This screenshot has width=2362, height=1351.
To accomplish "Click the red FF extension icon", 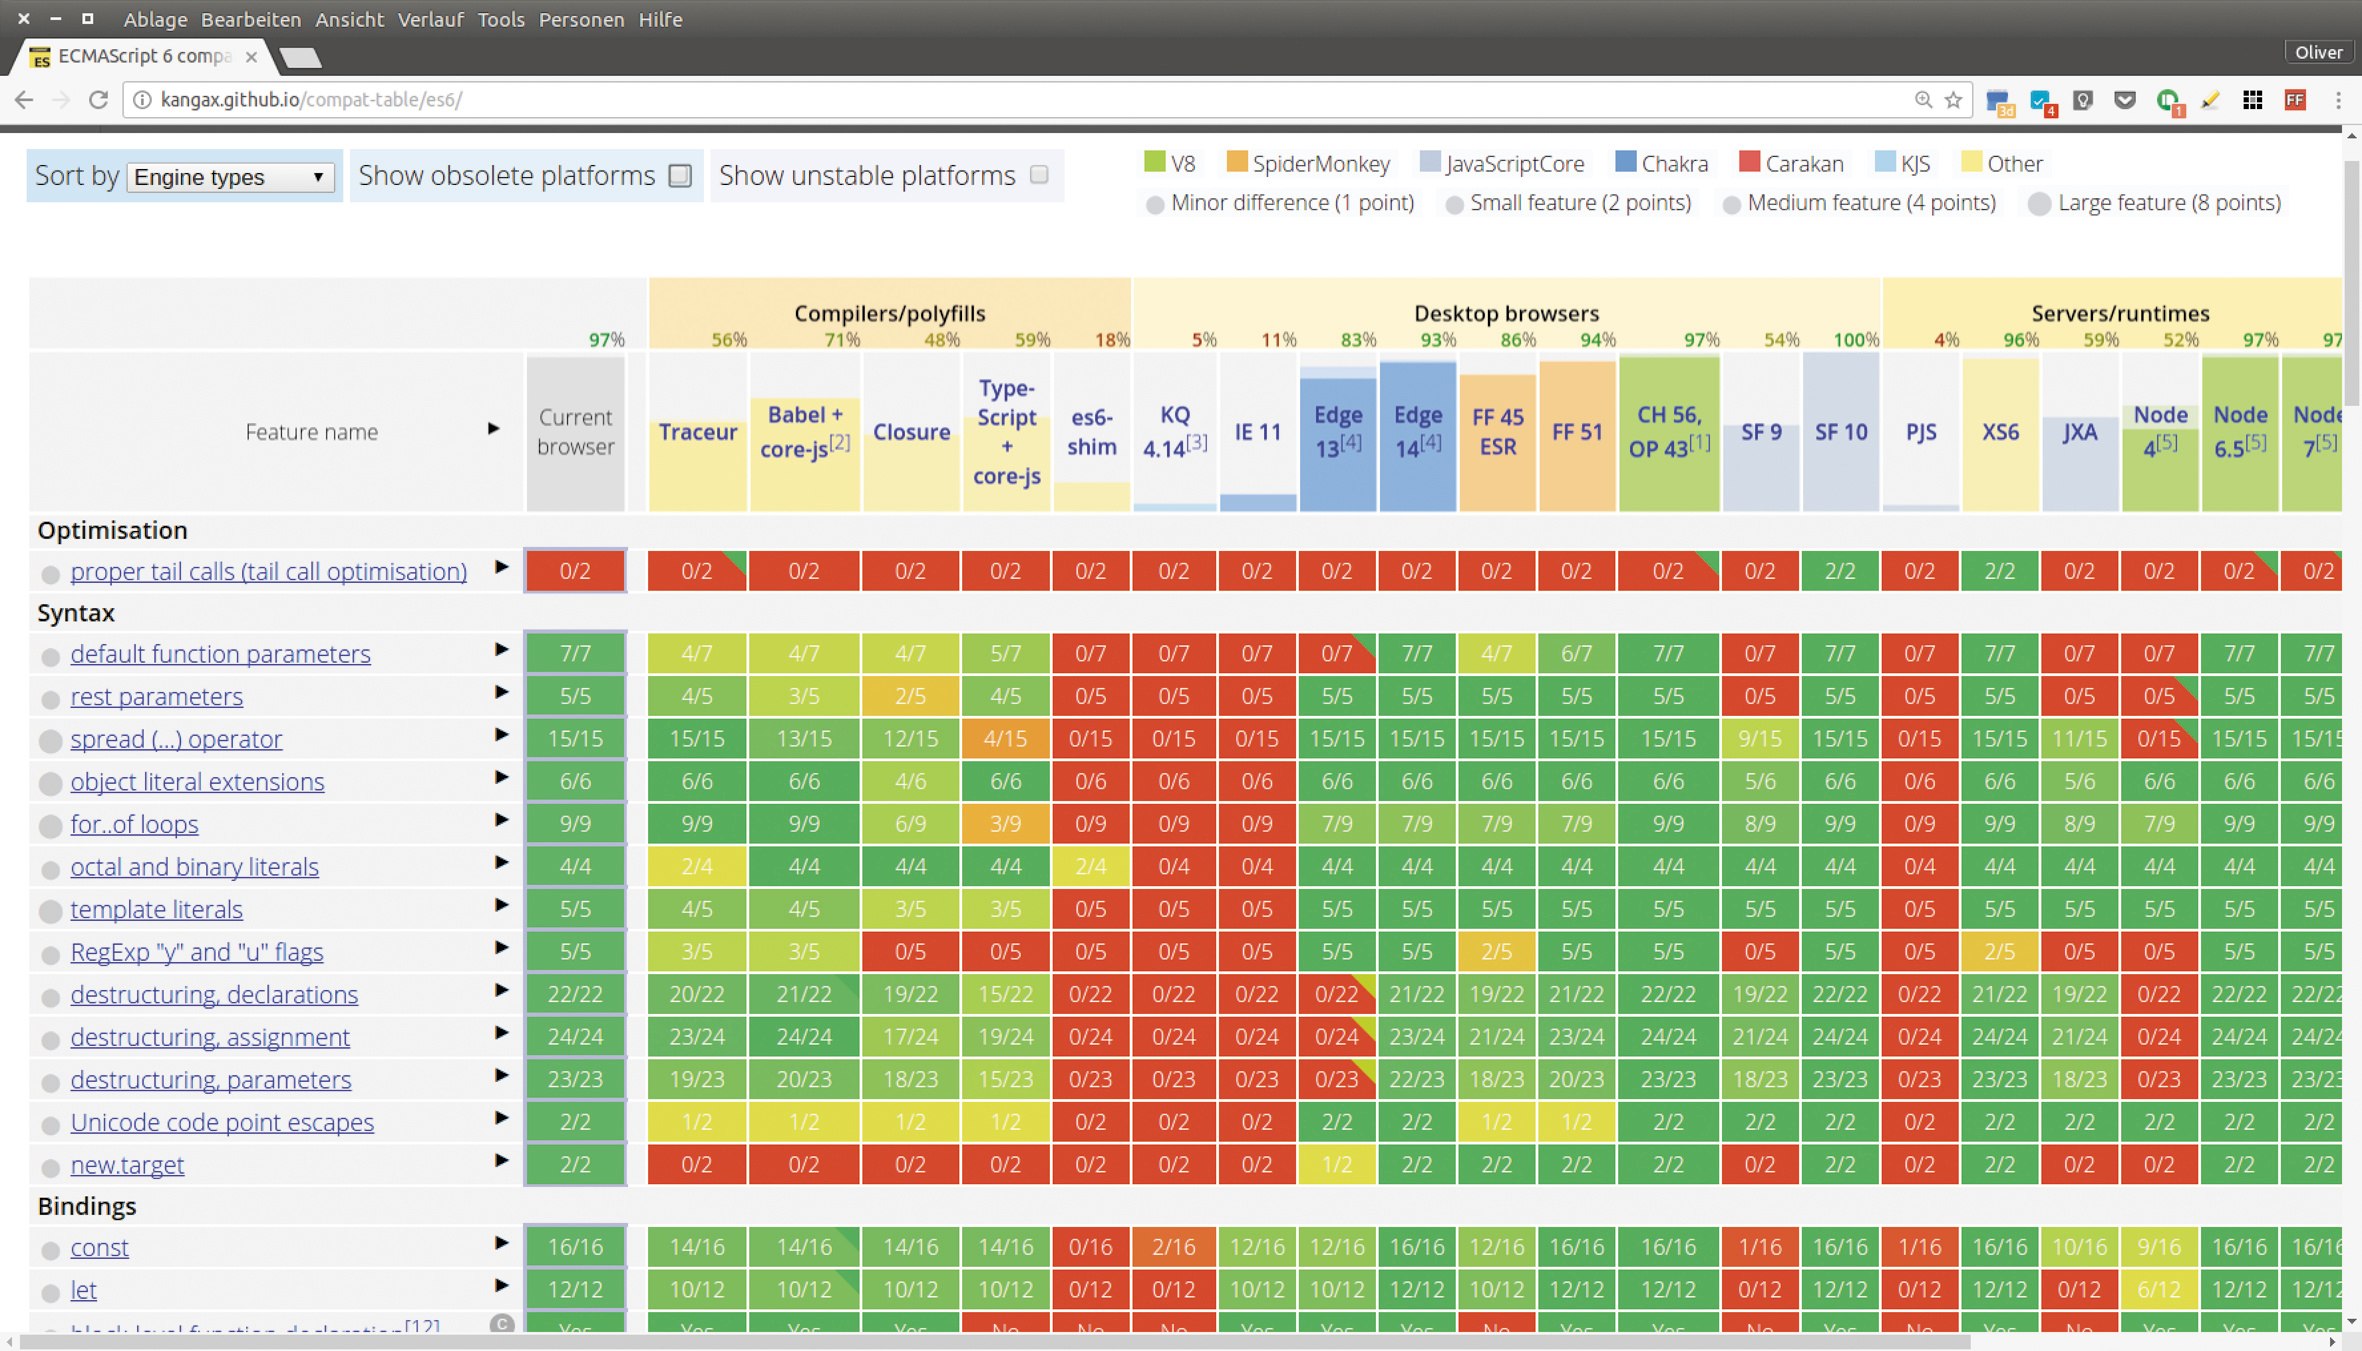I will (x=2295, y=100).
